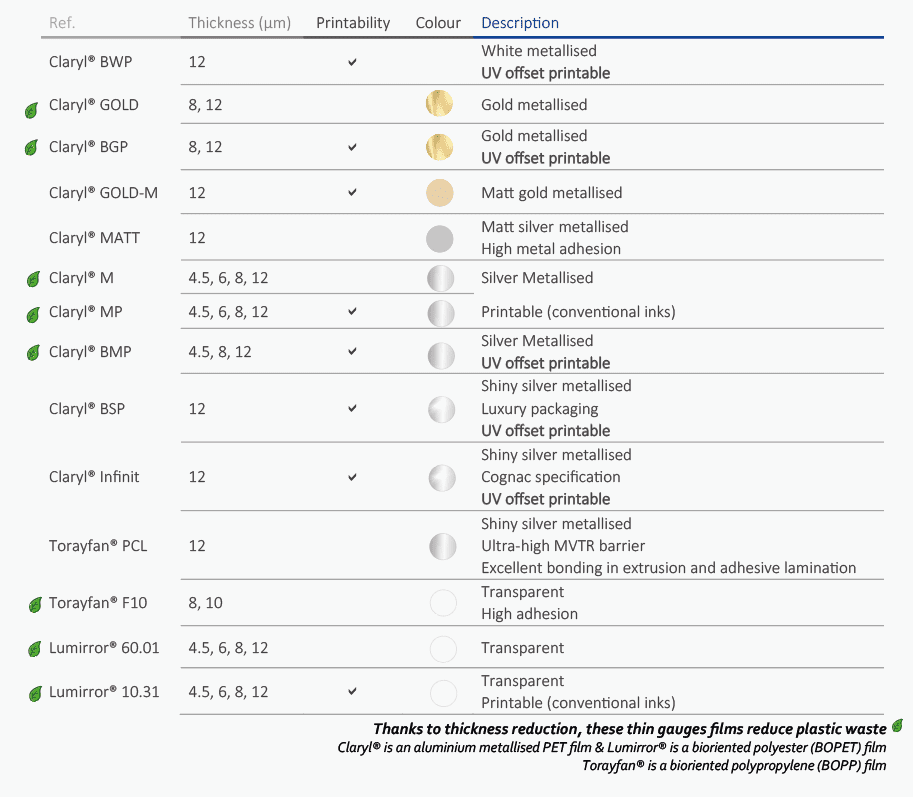
Task: Click the printability check mark for Claryl BGP
Action: click(x=352, y=147)
